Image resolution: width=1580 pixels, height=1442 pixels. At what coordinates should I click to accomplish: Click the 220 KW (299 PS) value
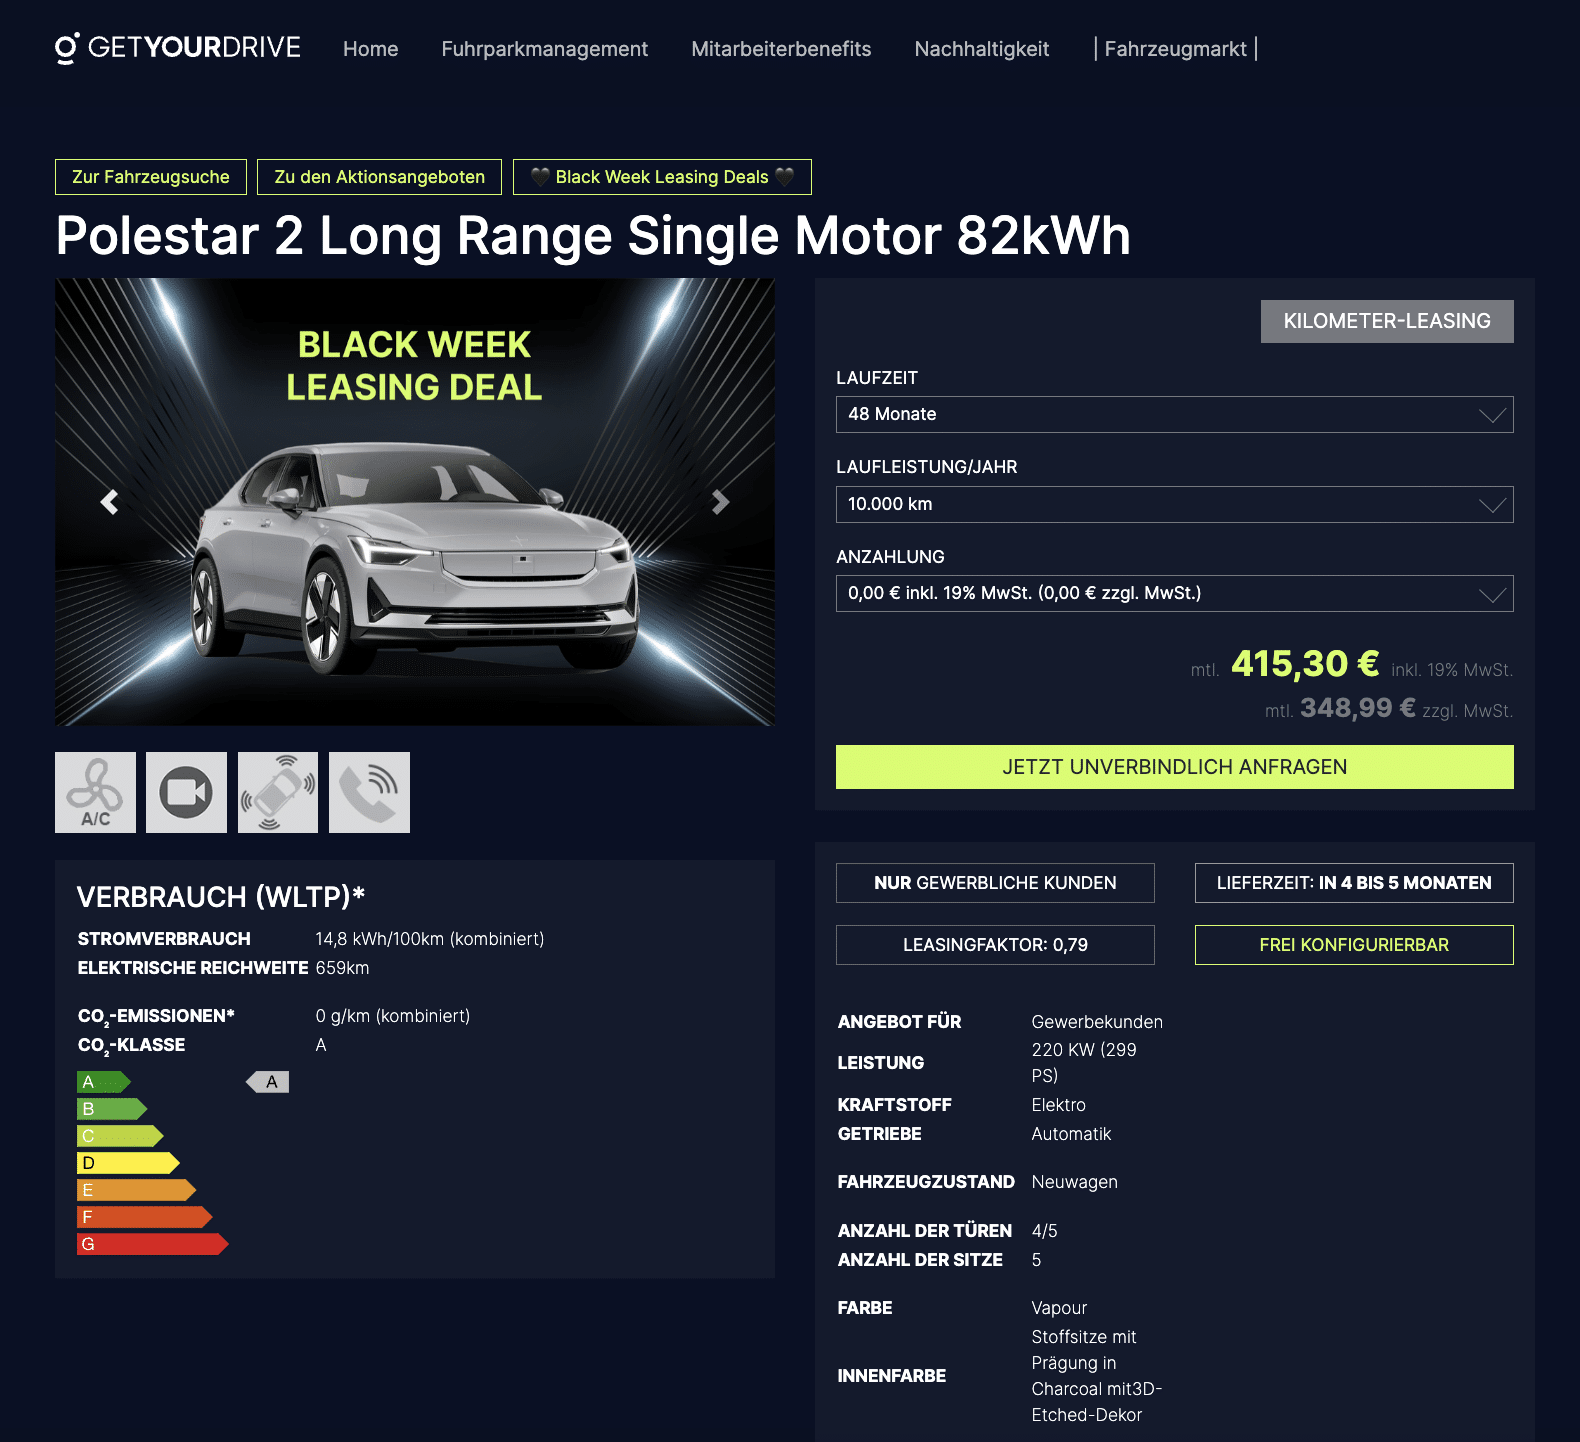(1084, 1062)
